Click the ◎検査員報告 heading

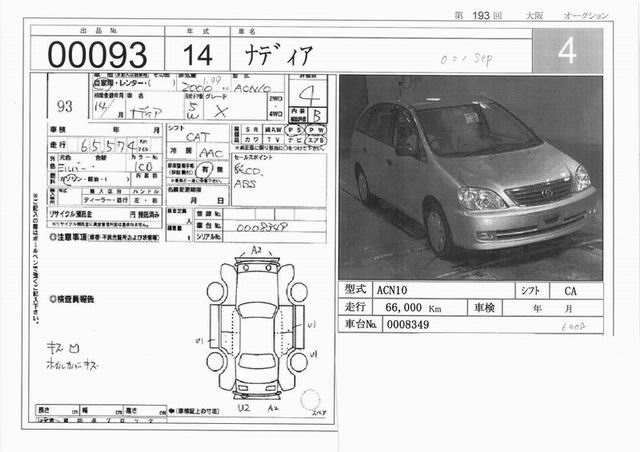click(71, 299)
